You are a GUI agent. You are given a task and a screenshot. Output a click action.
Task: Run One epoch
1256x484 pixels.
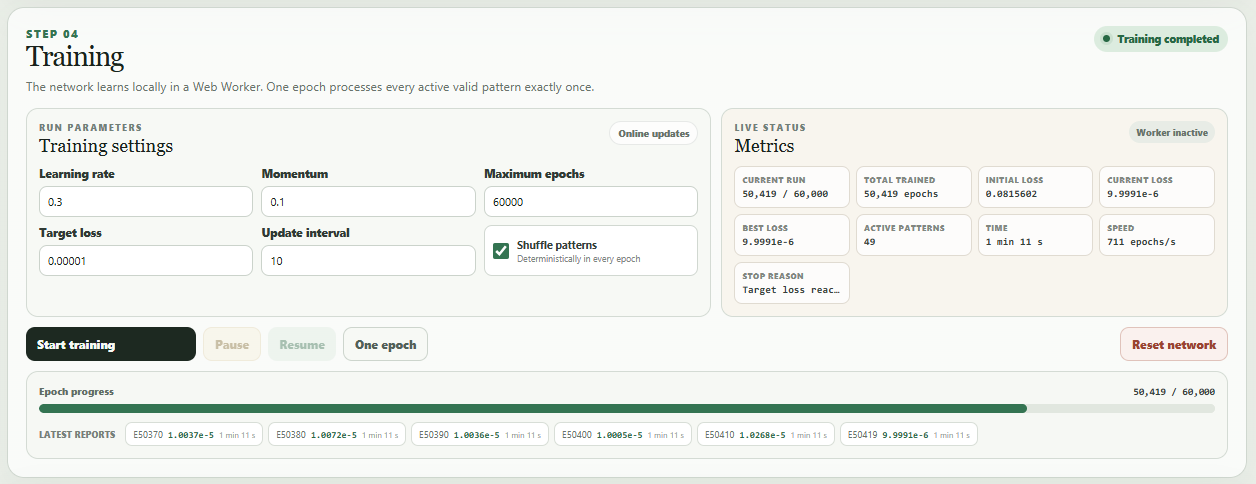pos(385,344)
